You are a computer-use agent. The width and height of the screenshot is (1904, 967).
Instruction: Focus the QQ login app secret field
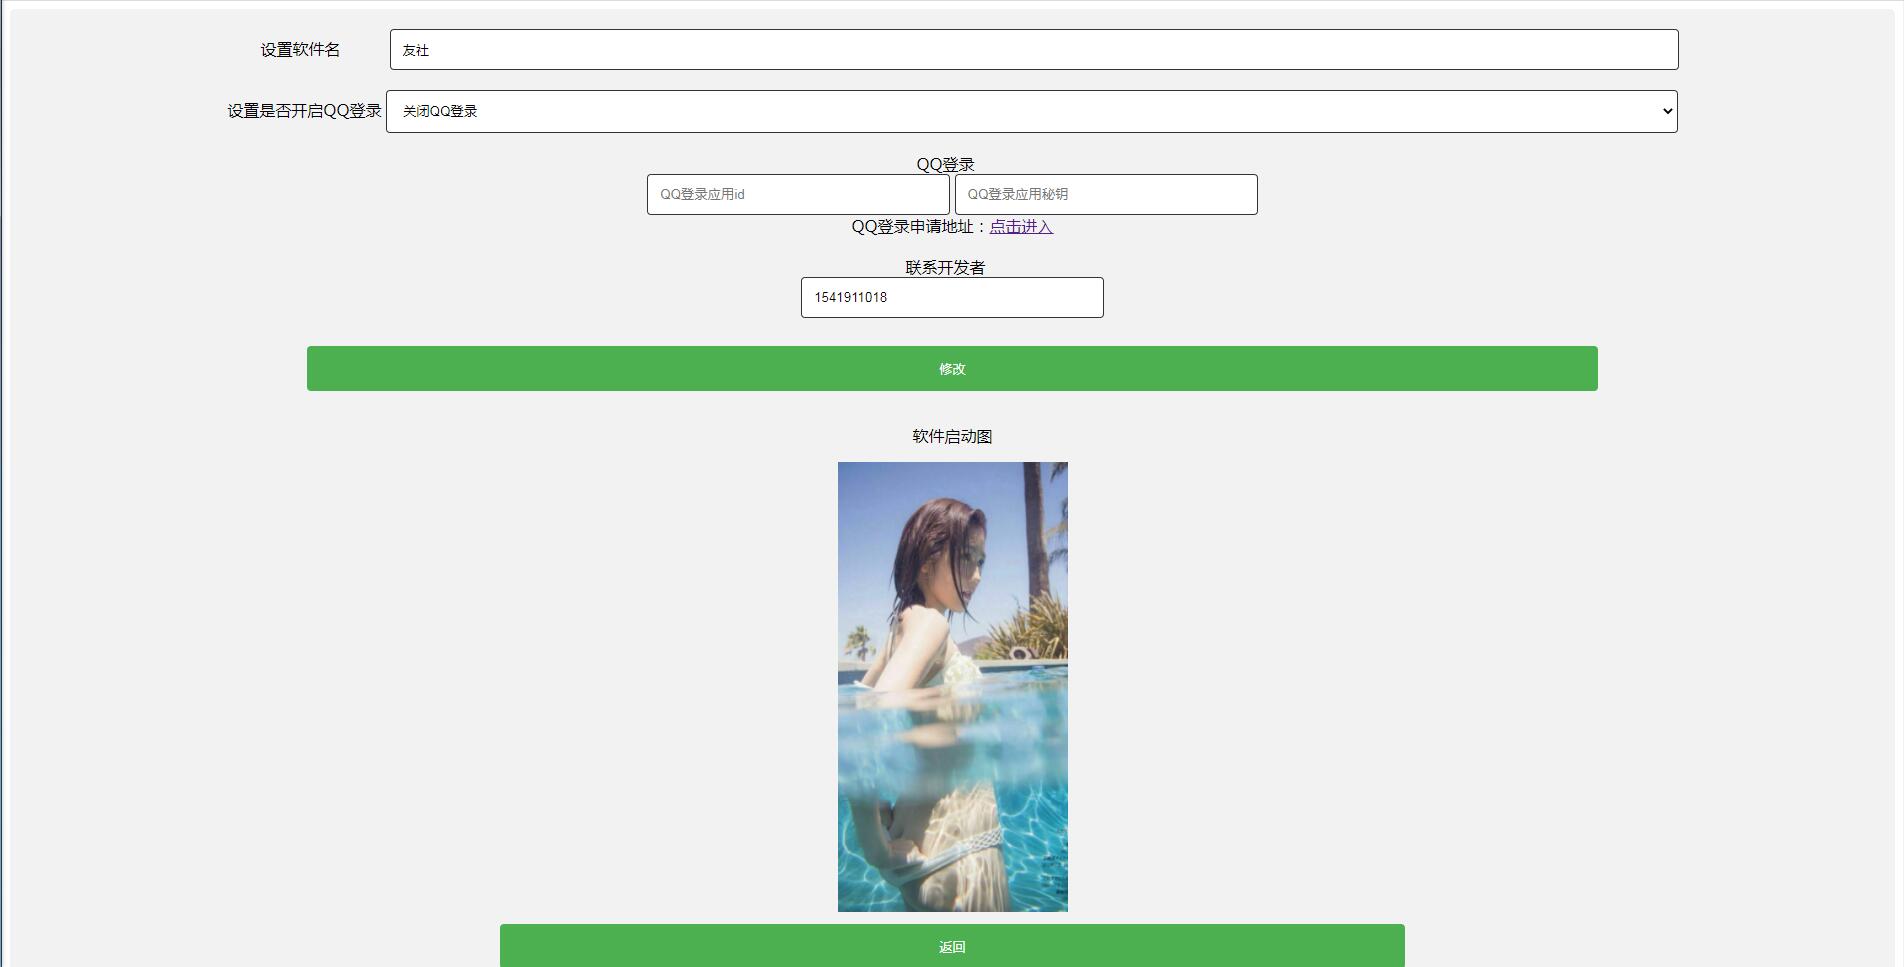[1106, 194]
